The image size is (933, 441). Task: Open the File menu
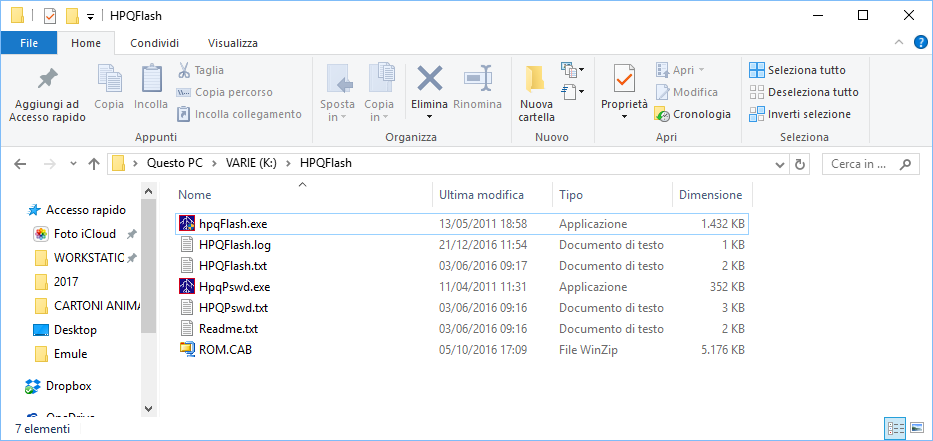point(29,43)
